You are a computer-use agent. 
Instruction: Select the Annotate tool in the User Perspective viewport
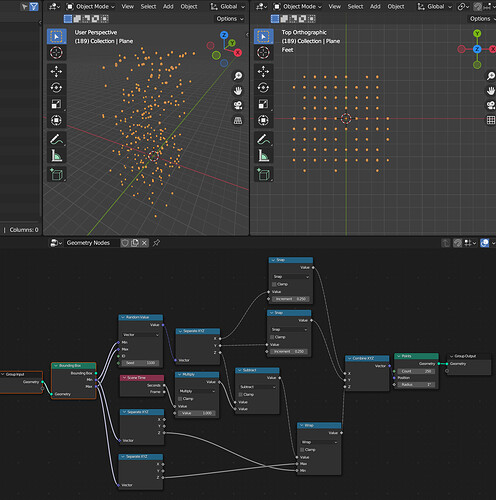(56, 139)
